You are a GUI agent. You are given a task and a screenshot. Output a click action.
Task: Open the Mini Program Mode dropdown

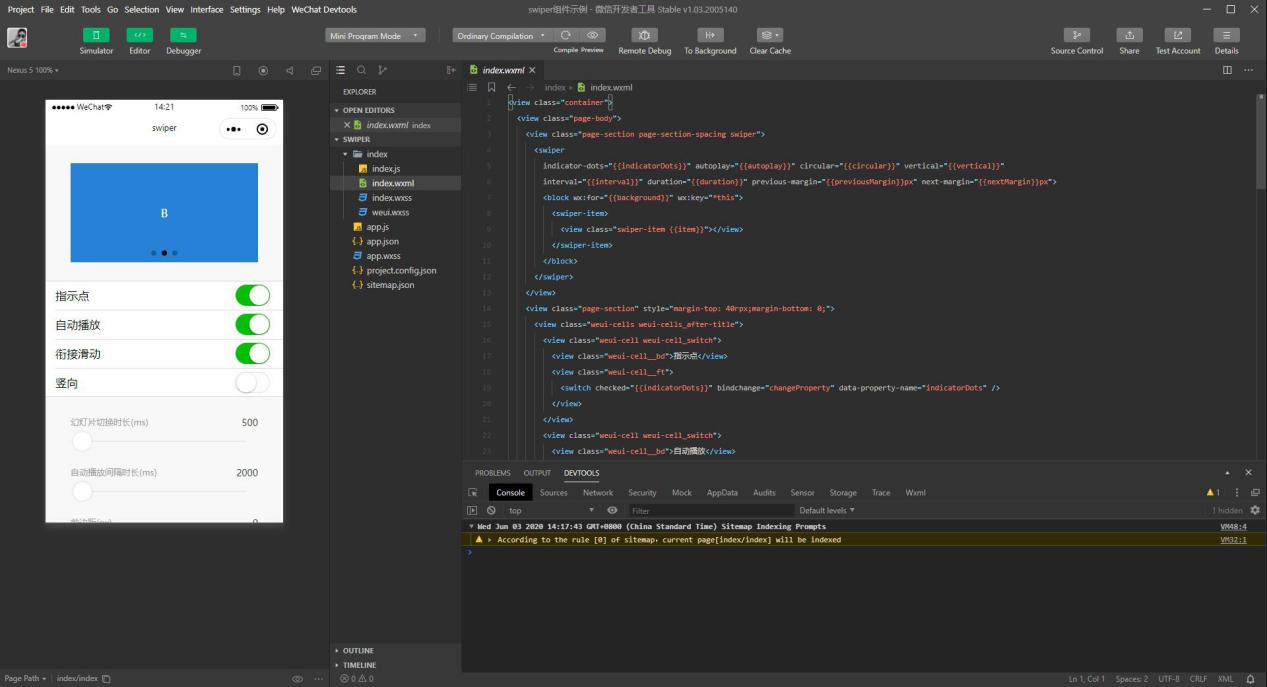[375, 36]
